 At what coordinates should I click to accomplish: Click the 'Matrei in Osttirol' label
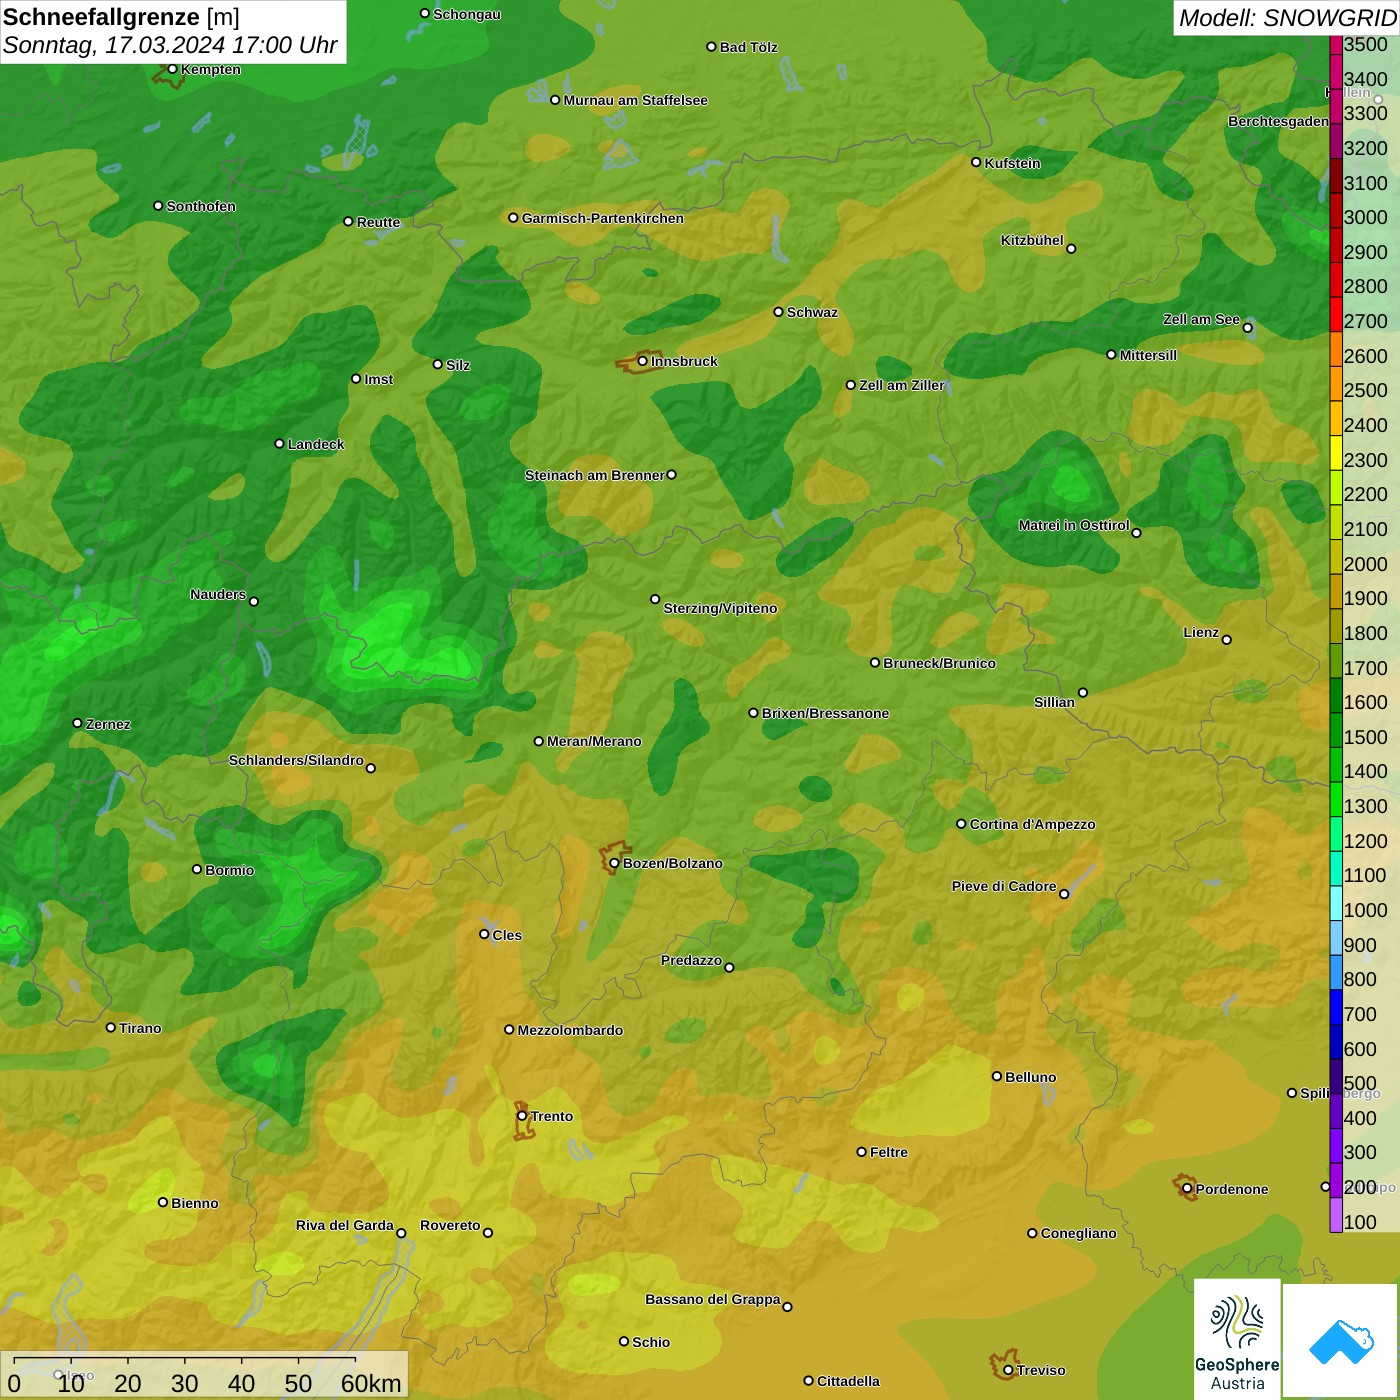click(1074, 525)
